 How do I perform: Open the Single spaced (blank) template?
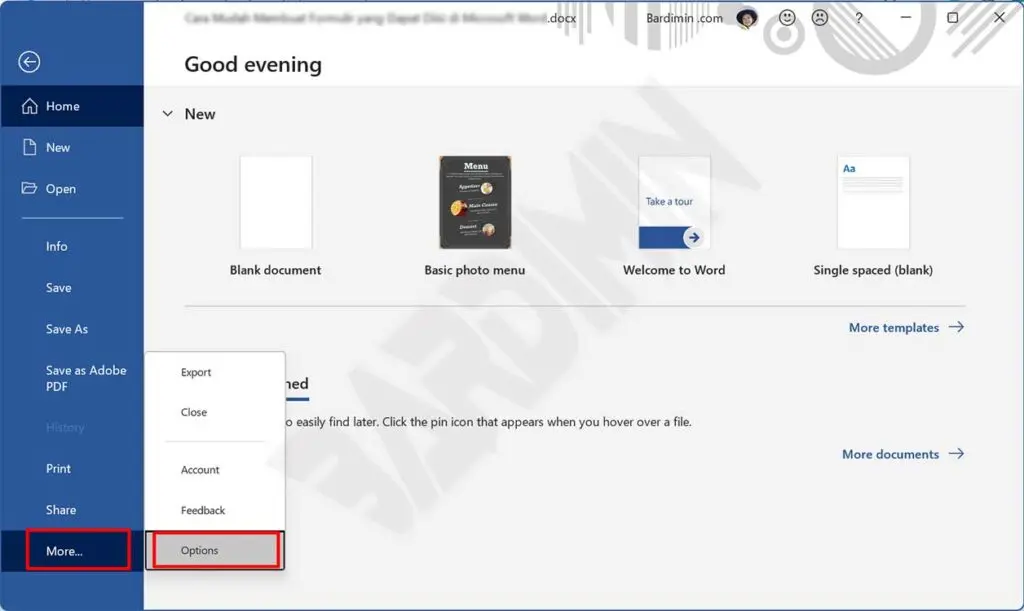click(x=873, y=202)
